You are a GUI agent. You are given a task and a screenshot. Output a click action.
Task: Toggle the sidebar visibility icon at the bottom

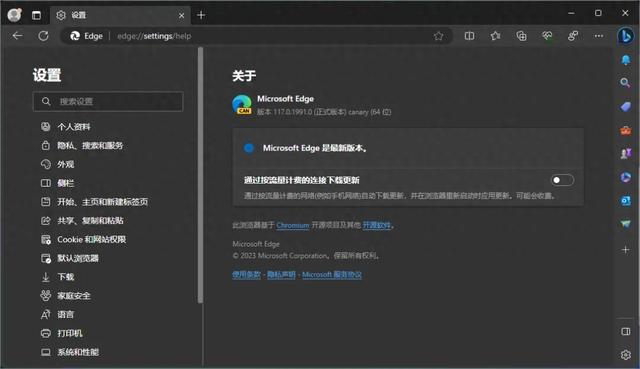(625, 331)
